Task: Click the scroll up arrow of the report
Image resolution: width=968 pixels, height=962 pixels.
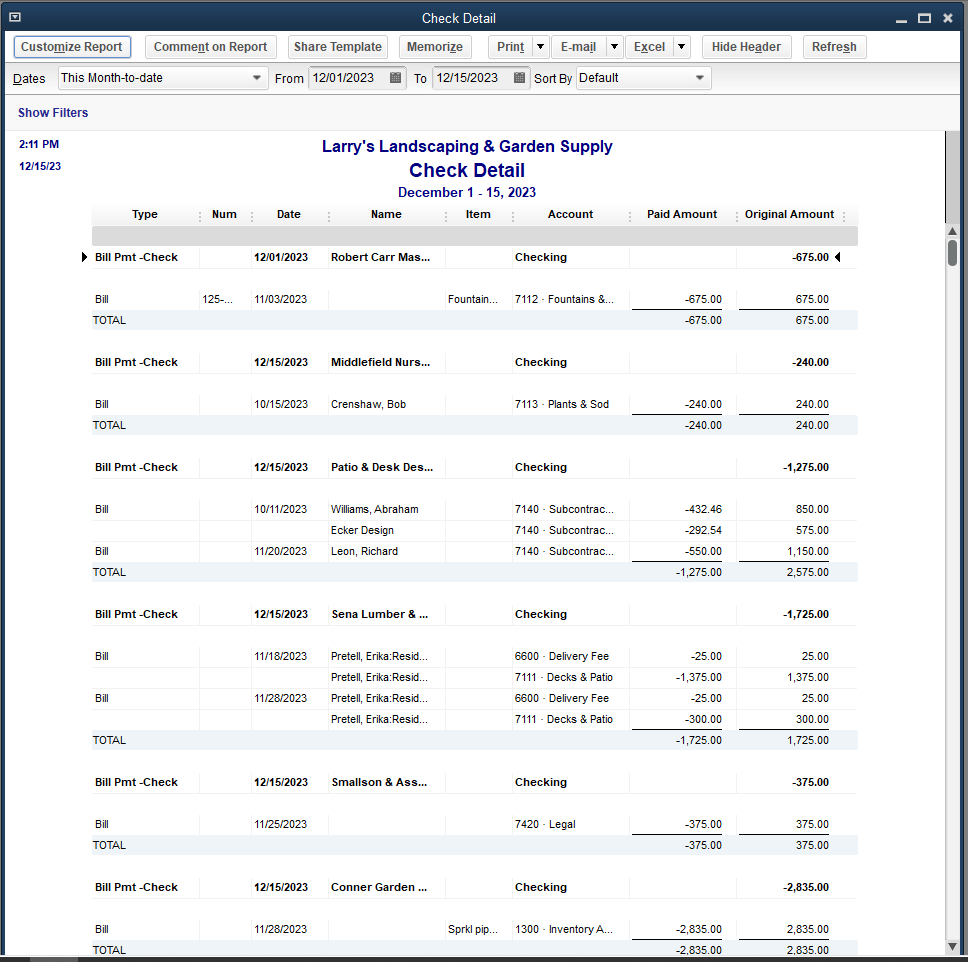Action: point(953,231)
